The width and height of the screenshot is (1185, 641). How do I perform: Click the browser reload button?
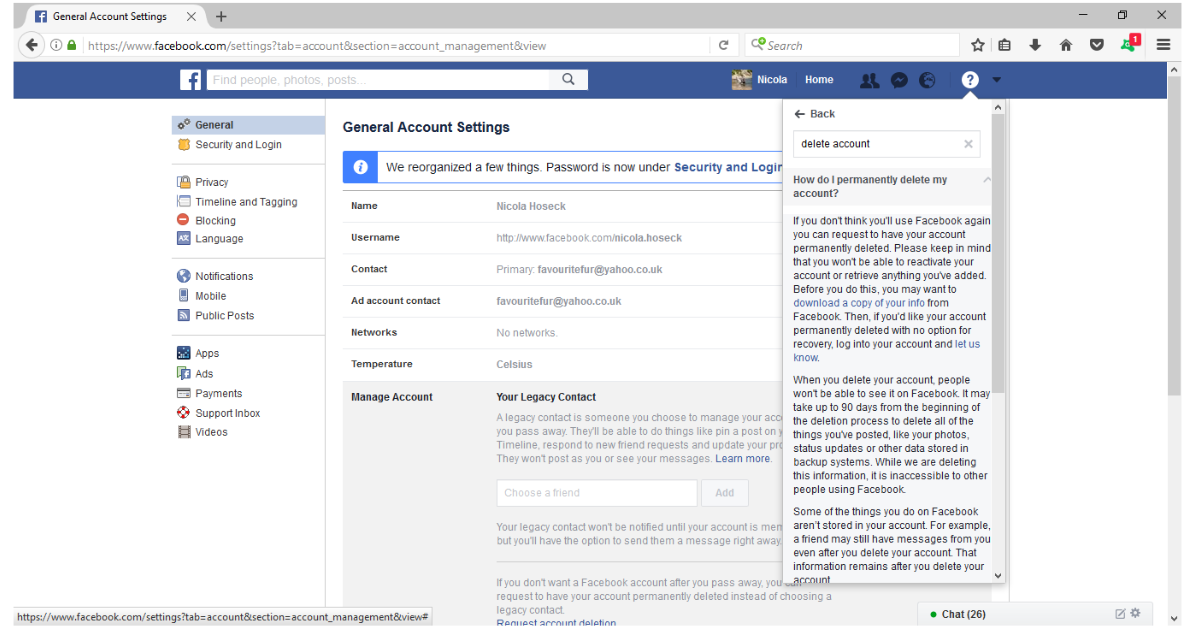(x=723, y=45)
